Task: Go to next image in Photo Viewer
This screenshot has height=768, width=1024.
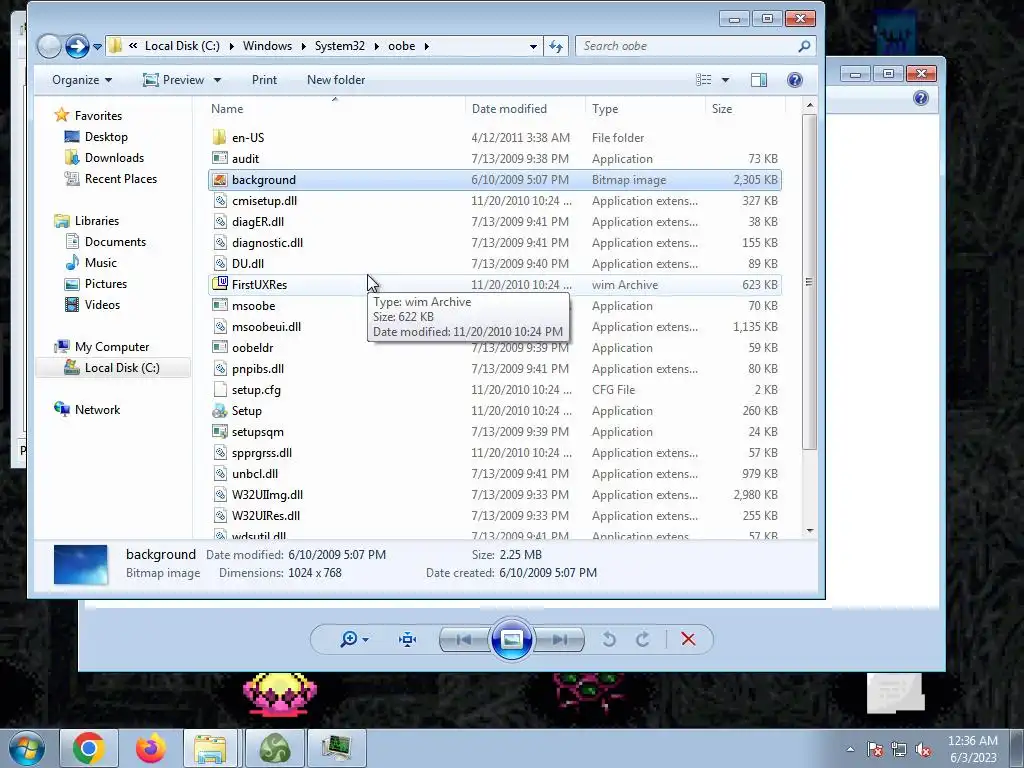Action: (560, 639)
